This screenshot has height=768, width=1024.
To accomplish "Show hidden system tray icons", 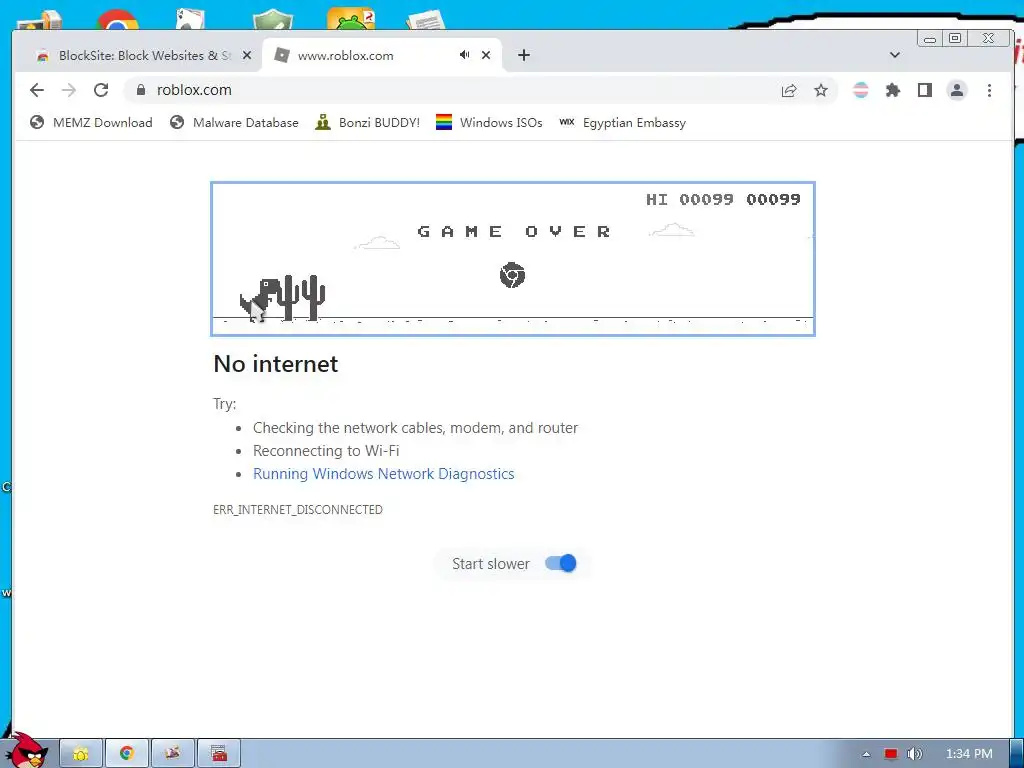I will pos(867,754).
